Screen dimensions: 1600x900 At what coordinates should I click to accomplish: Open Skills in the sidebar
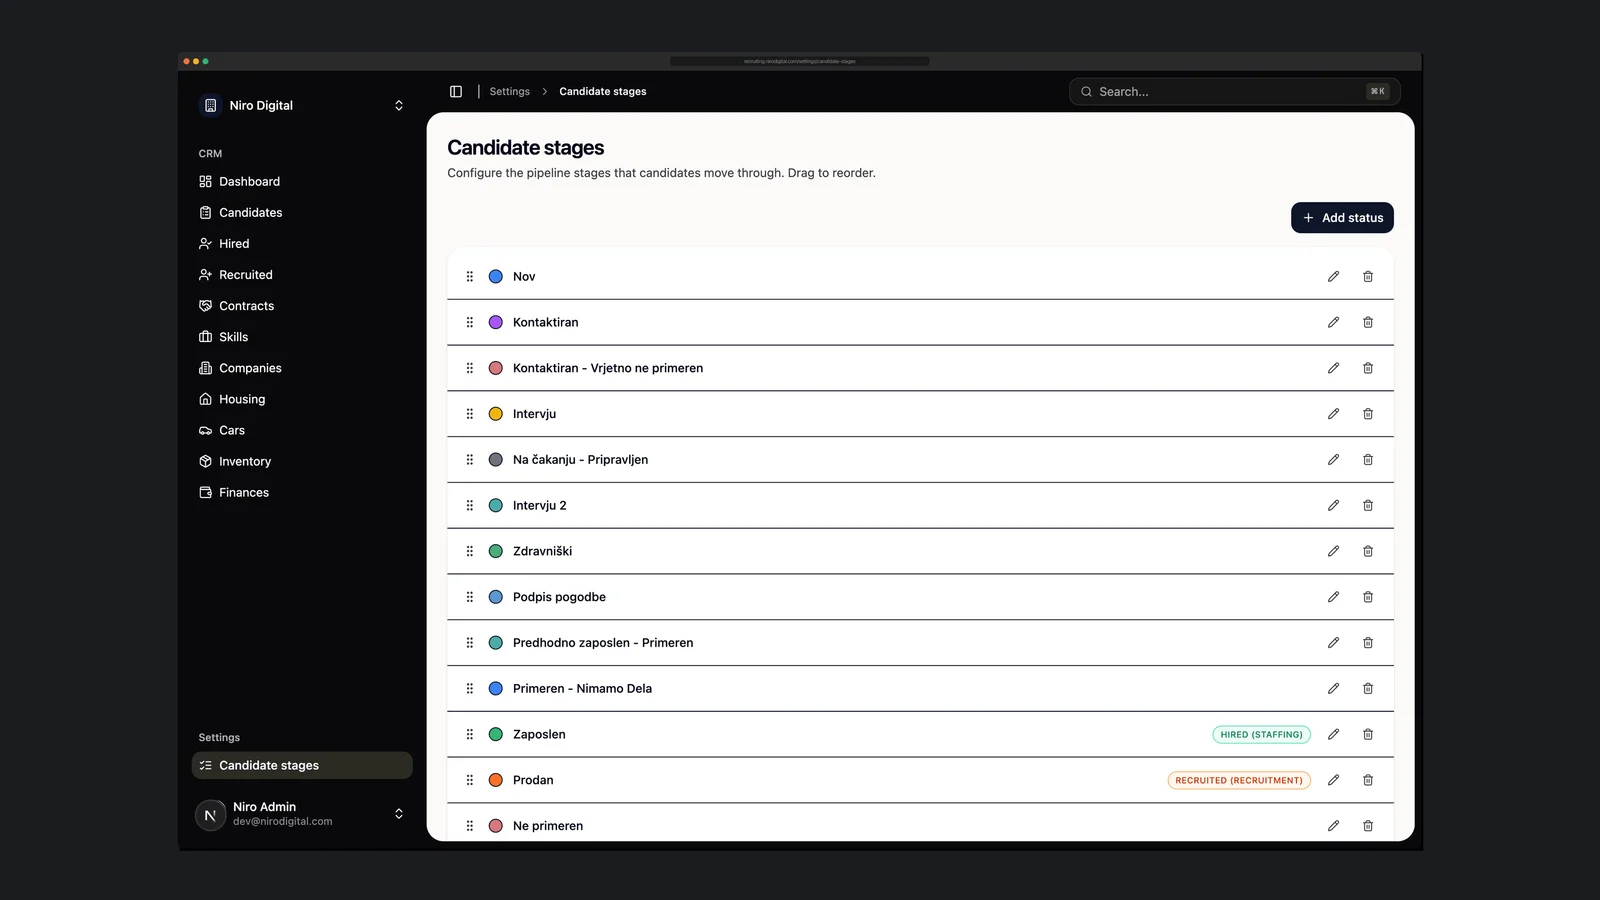tap(302, 336)
